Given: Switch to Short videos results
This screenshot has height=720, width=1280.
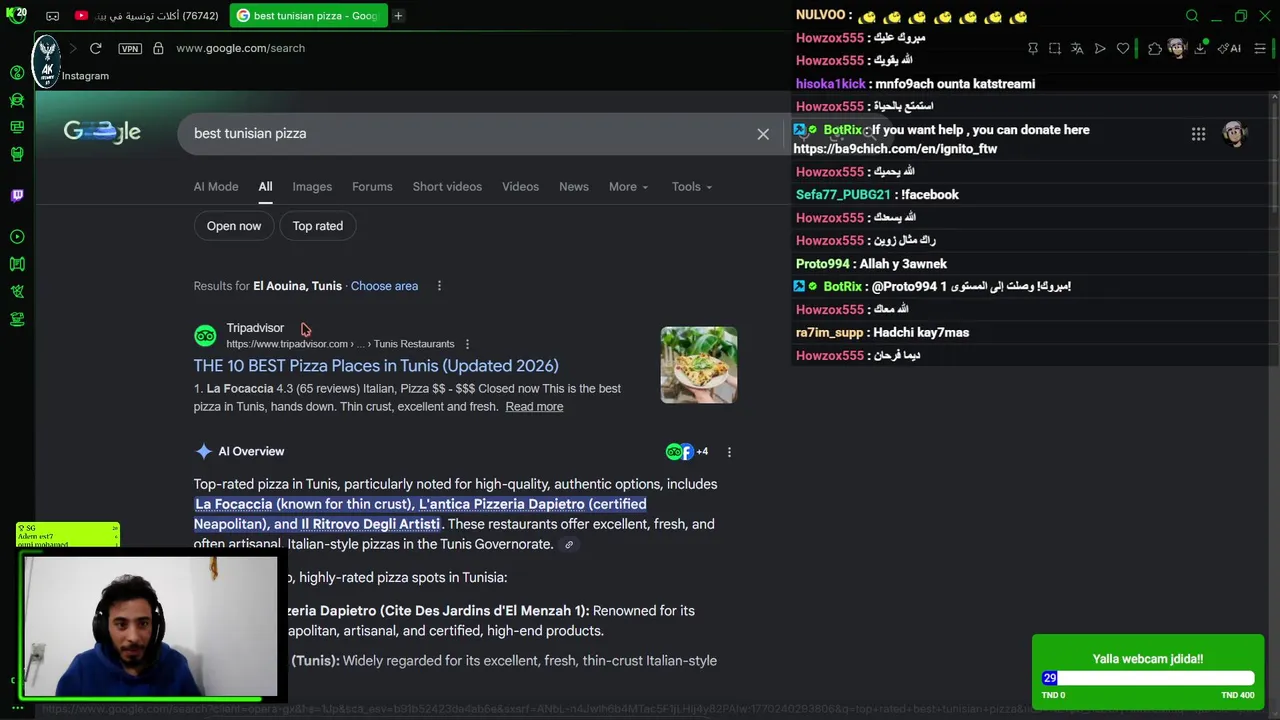Looking at the screenshot, I should 447,187.
